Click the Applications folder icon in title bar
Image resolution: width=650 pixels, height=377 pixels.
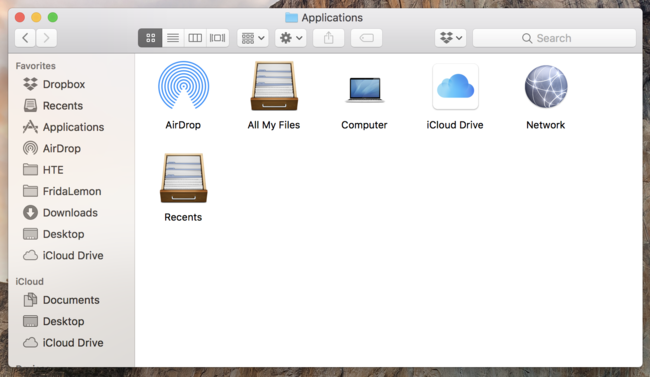(x=291, y=17)
